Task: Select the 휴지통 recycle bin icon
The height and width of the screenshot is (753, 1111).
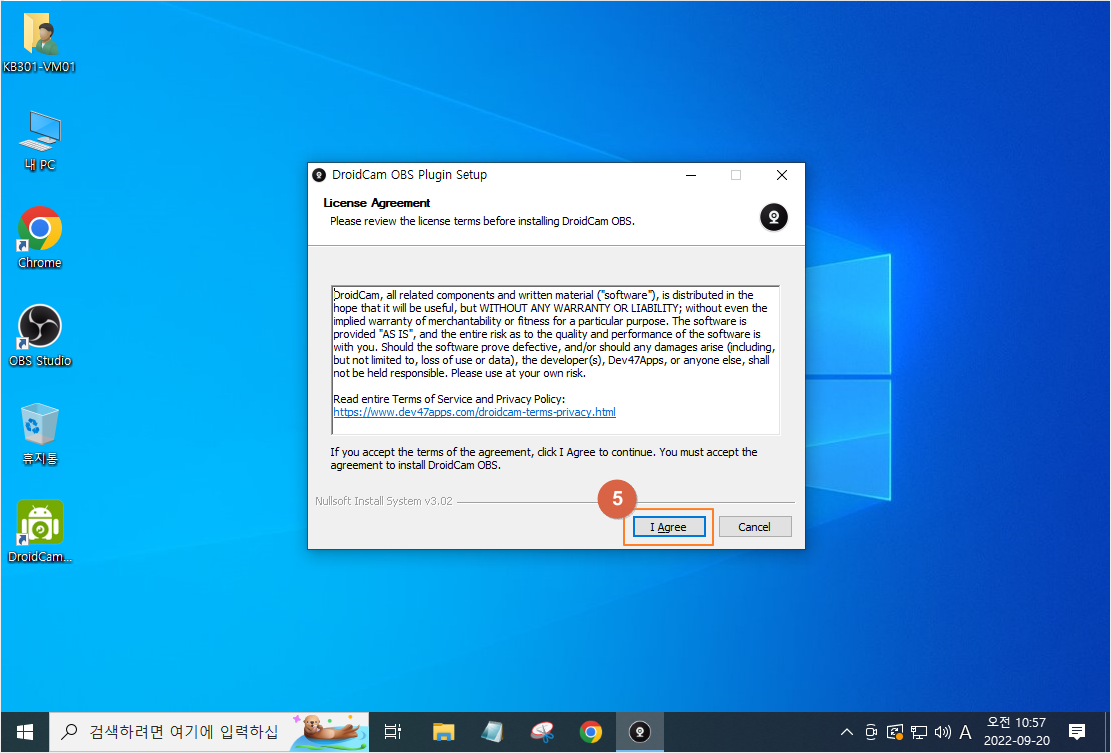Action: (40, 434)
